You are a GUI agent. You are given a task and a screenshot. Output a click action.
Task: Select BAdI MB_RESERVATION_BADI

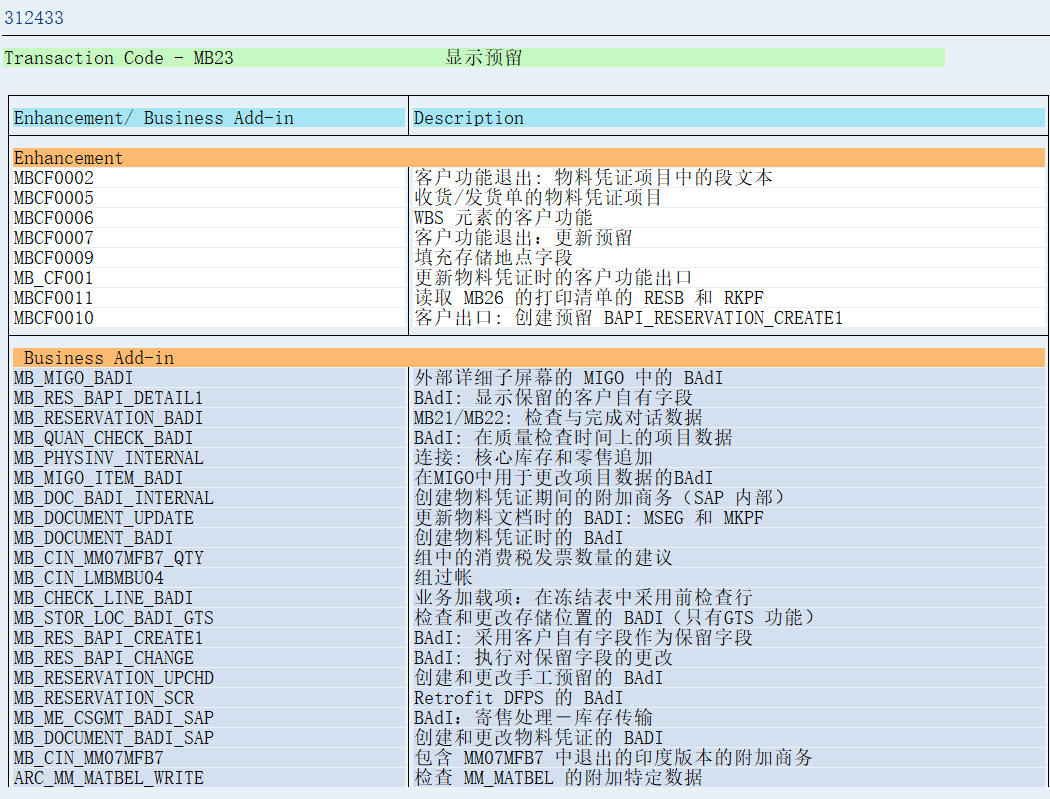[108, 418]
